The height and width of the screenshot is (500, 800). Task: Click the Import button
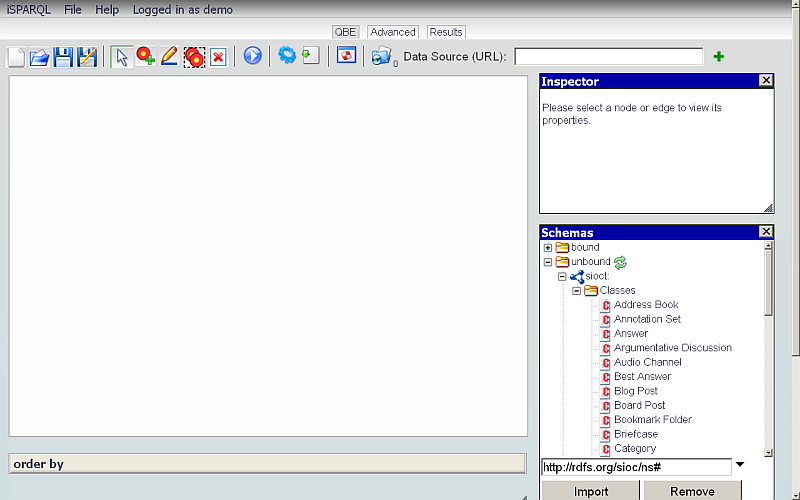click(x=591, y=491)
